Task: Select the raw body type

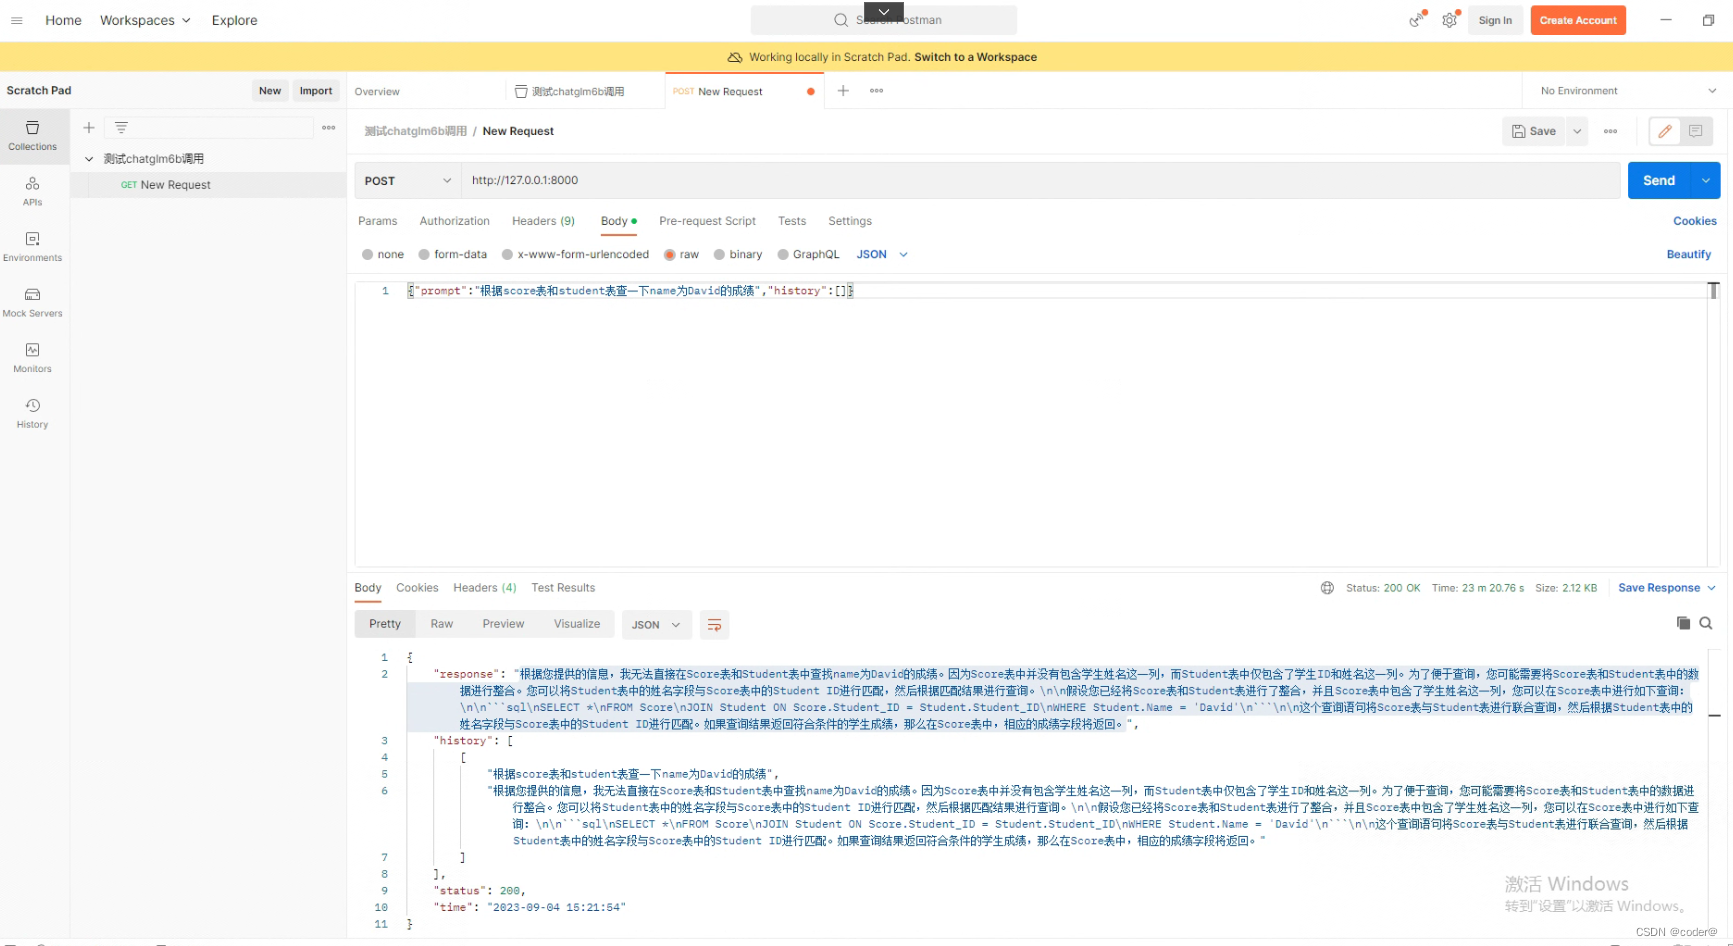Action: click(x=681, y=255)
